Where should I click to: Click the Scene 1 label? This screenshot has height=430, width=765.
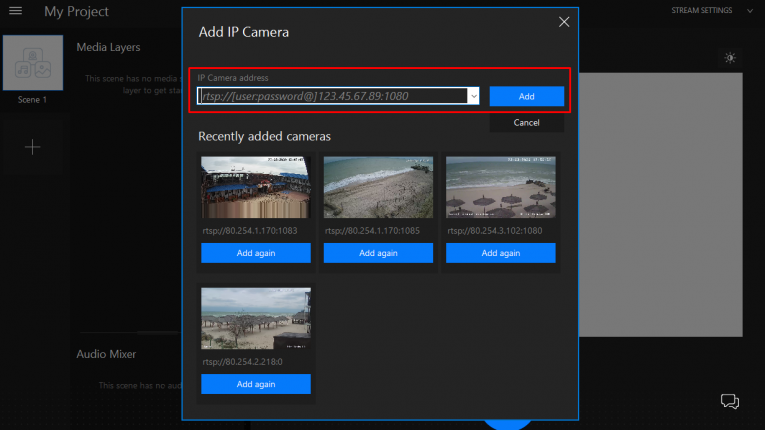(32, 100)
